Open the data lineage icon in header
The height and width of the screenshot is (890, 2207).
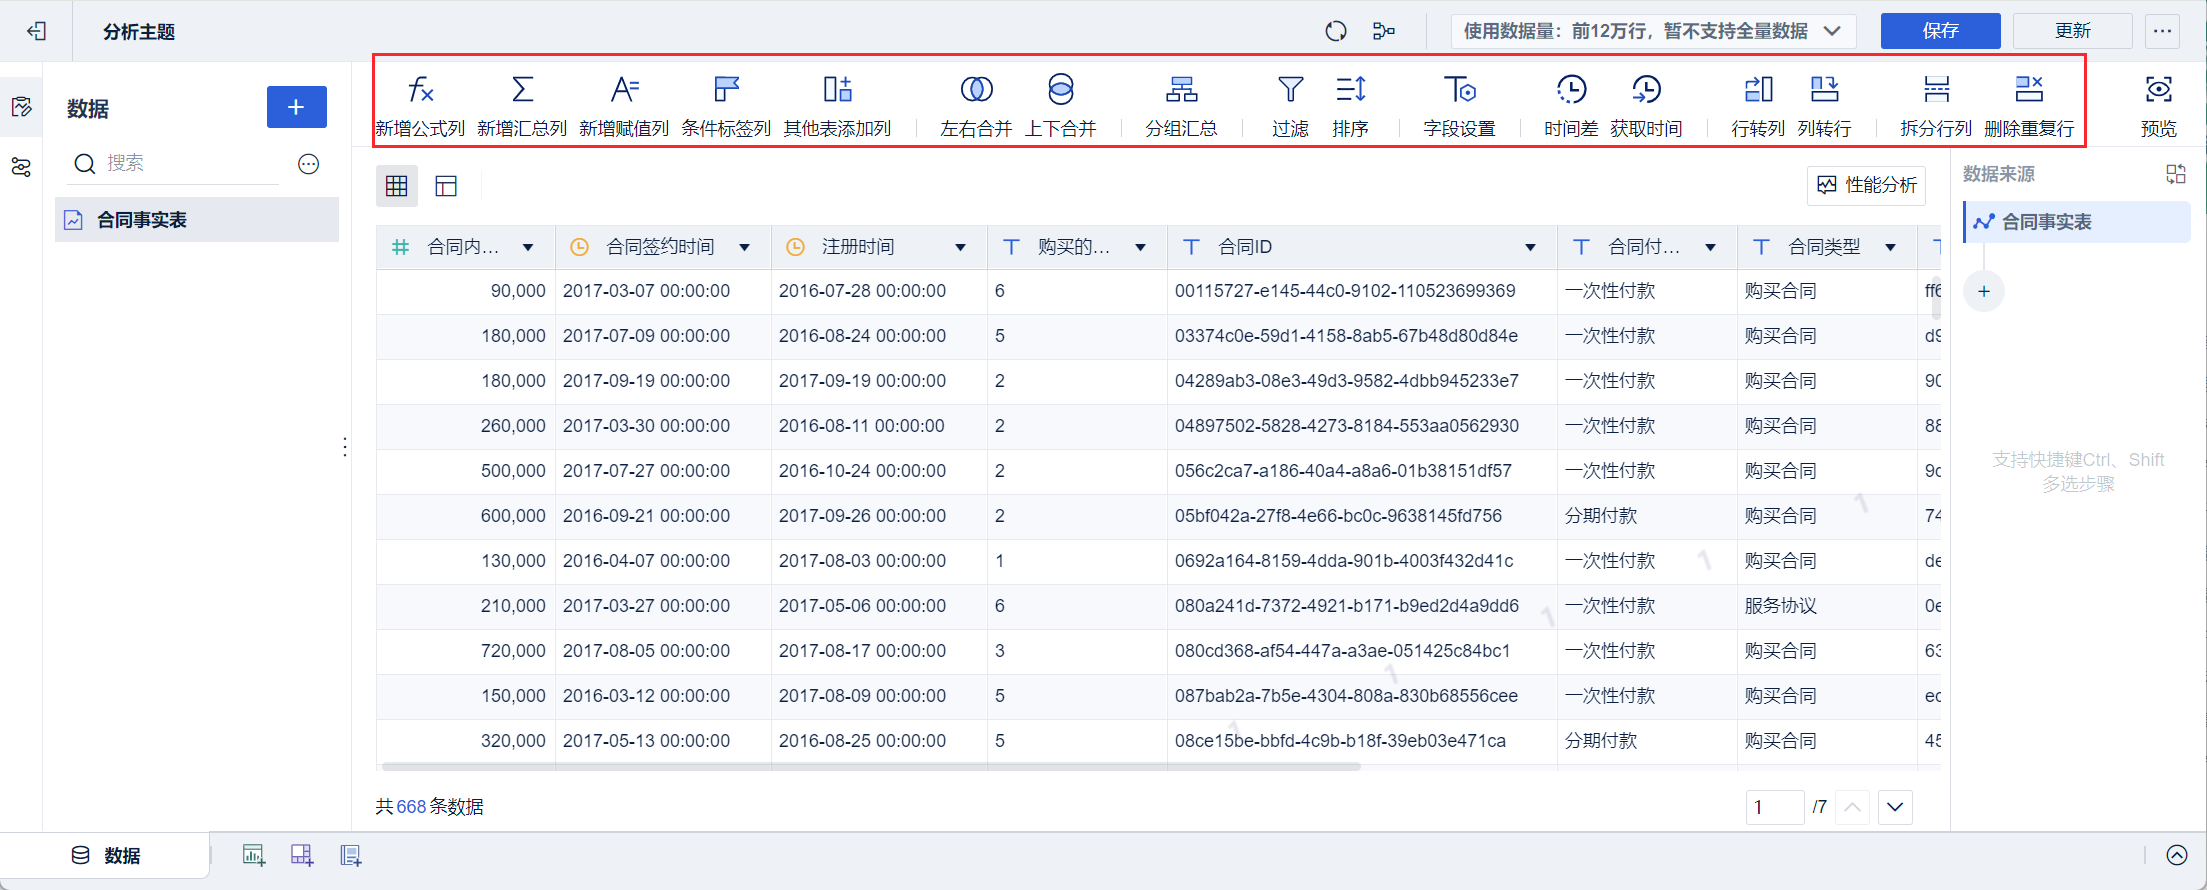[1384, 31]
